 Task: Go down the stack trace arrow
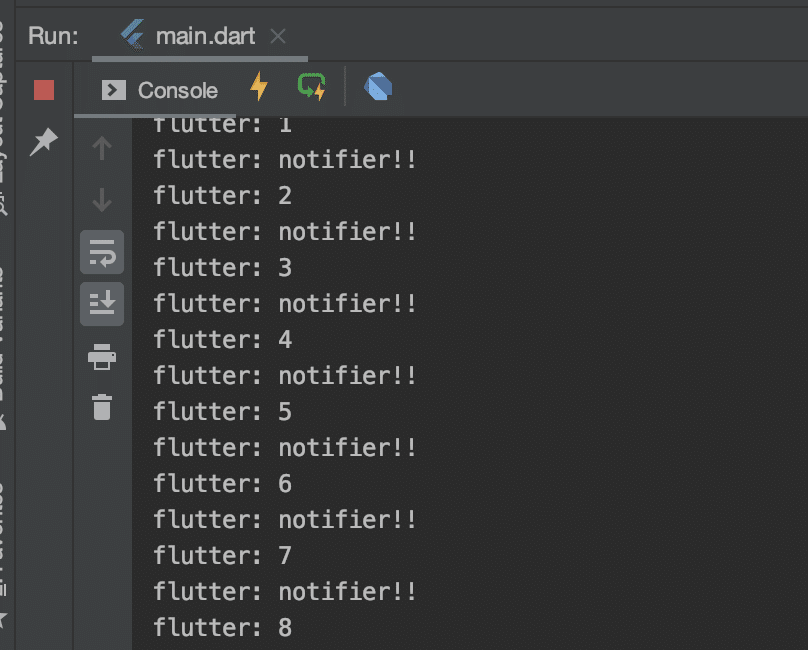point(102,200)
